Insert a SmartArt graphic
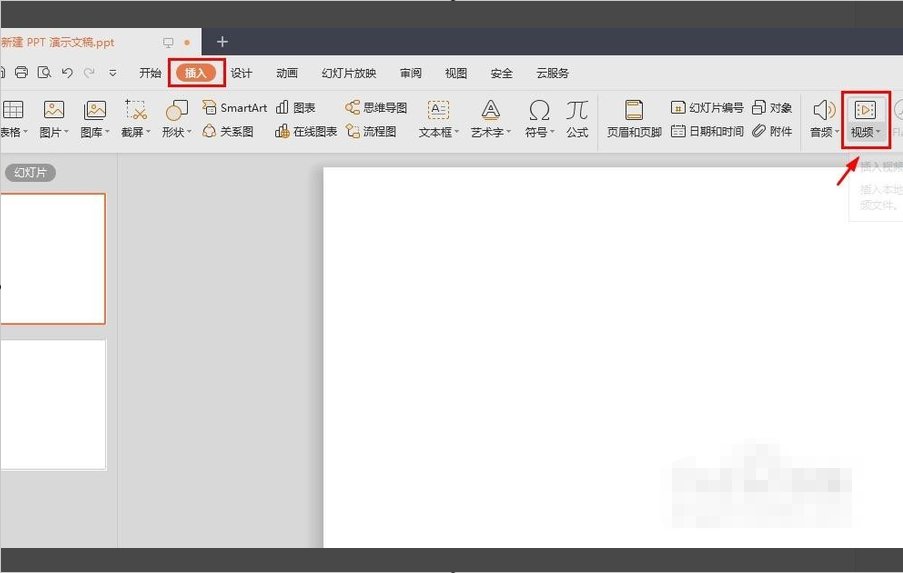903x573 pixels. (235, 108)
